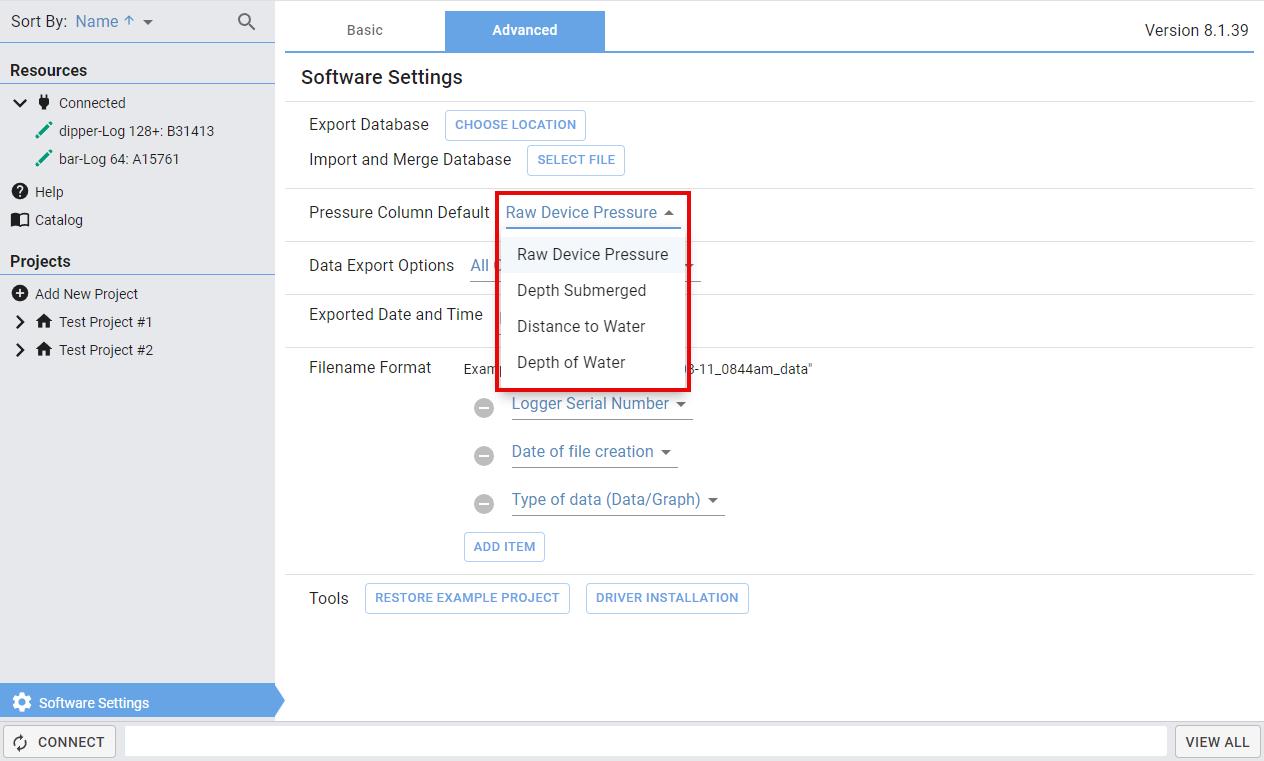Remove the Date of file creation item
1264x761 pixels.
pyautogui.click(x=484, y=455)
